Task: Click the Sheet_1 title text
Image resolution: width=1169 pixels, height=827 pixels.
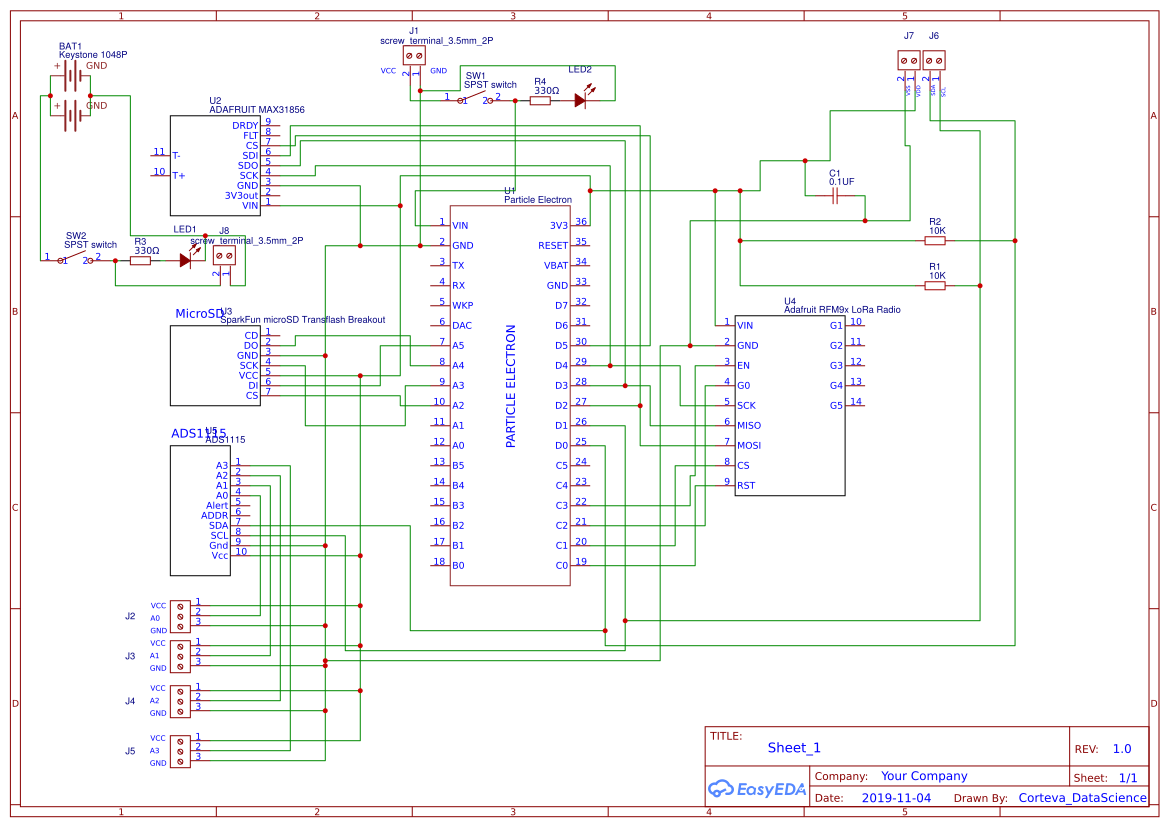Action: click(x=792, y=747)
